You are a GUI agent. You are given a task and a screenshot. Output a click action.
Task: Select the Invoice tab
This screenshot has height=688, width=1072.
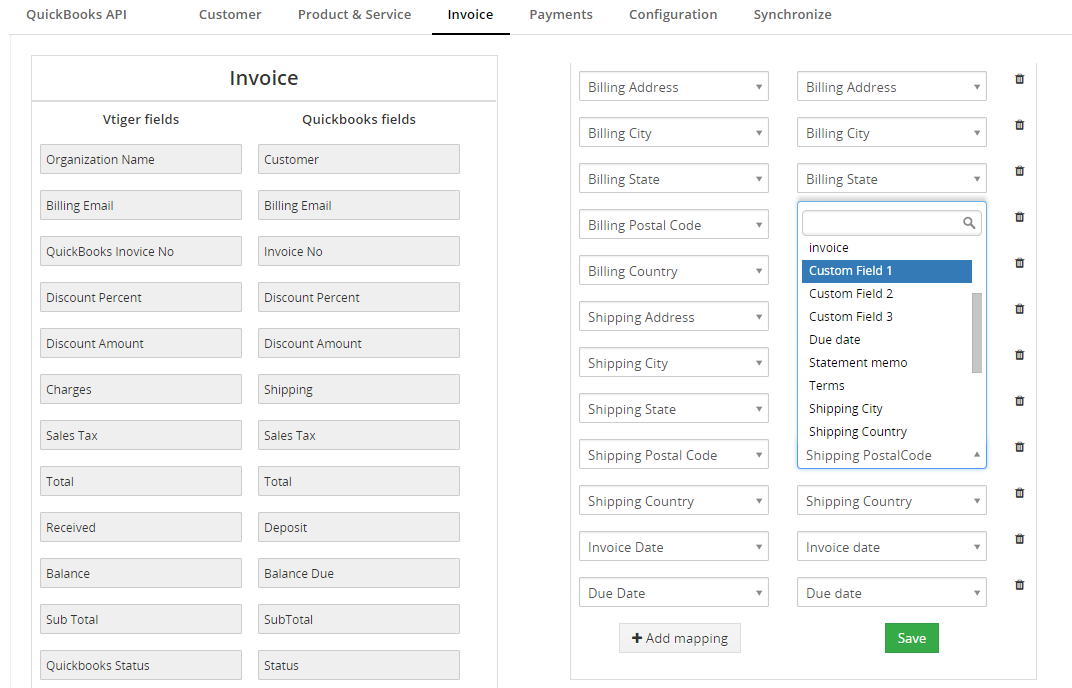(470, 14)
